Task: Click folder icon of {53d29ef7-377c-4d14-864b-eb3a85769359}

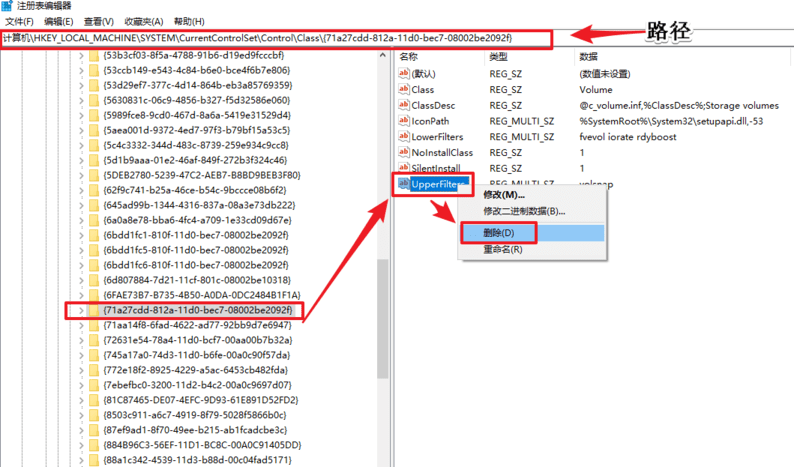Action: tap(94, 85)
